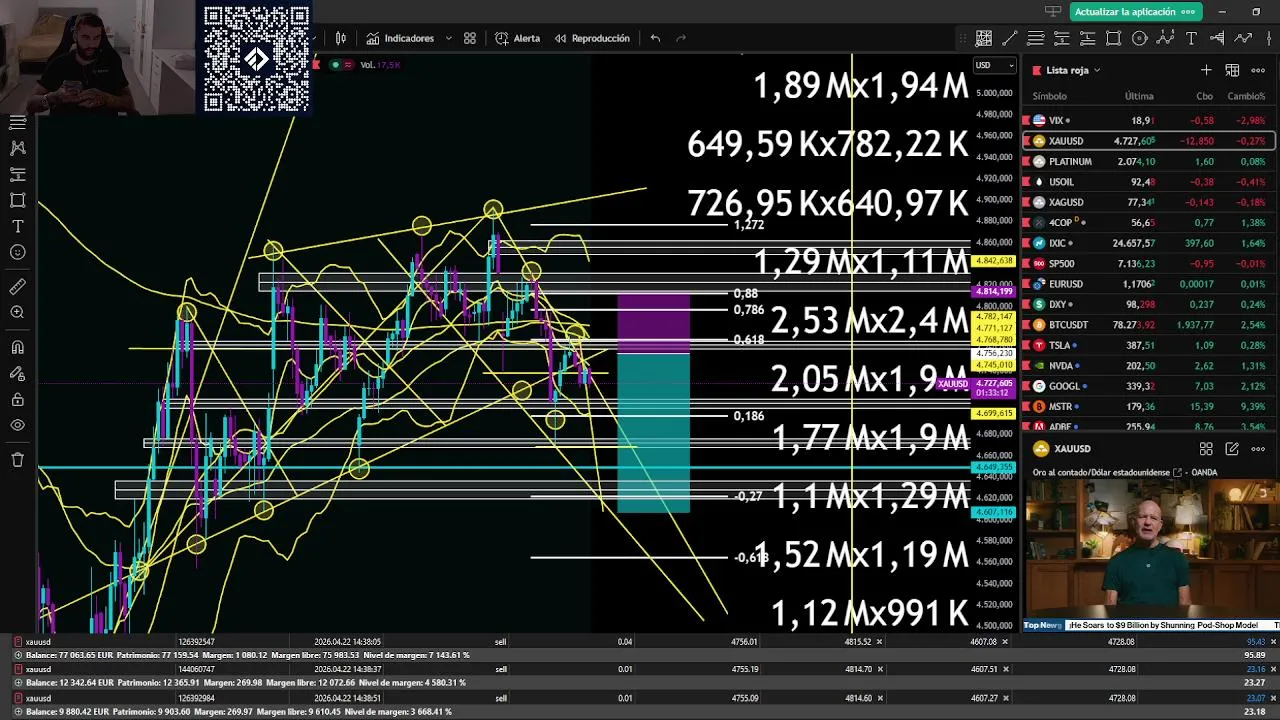Expand the Balance 12 342.64 EUR row
The image size is (1280, 720).
pos(18,683)
